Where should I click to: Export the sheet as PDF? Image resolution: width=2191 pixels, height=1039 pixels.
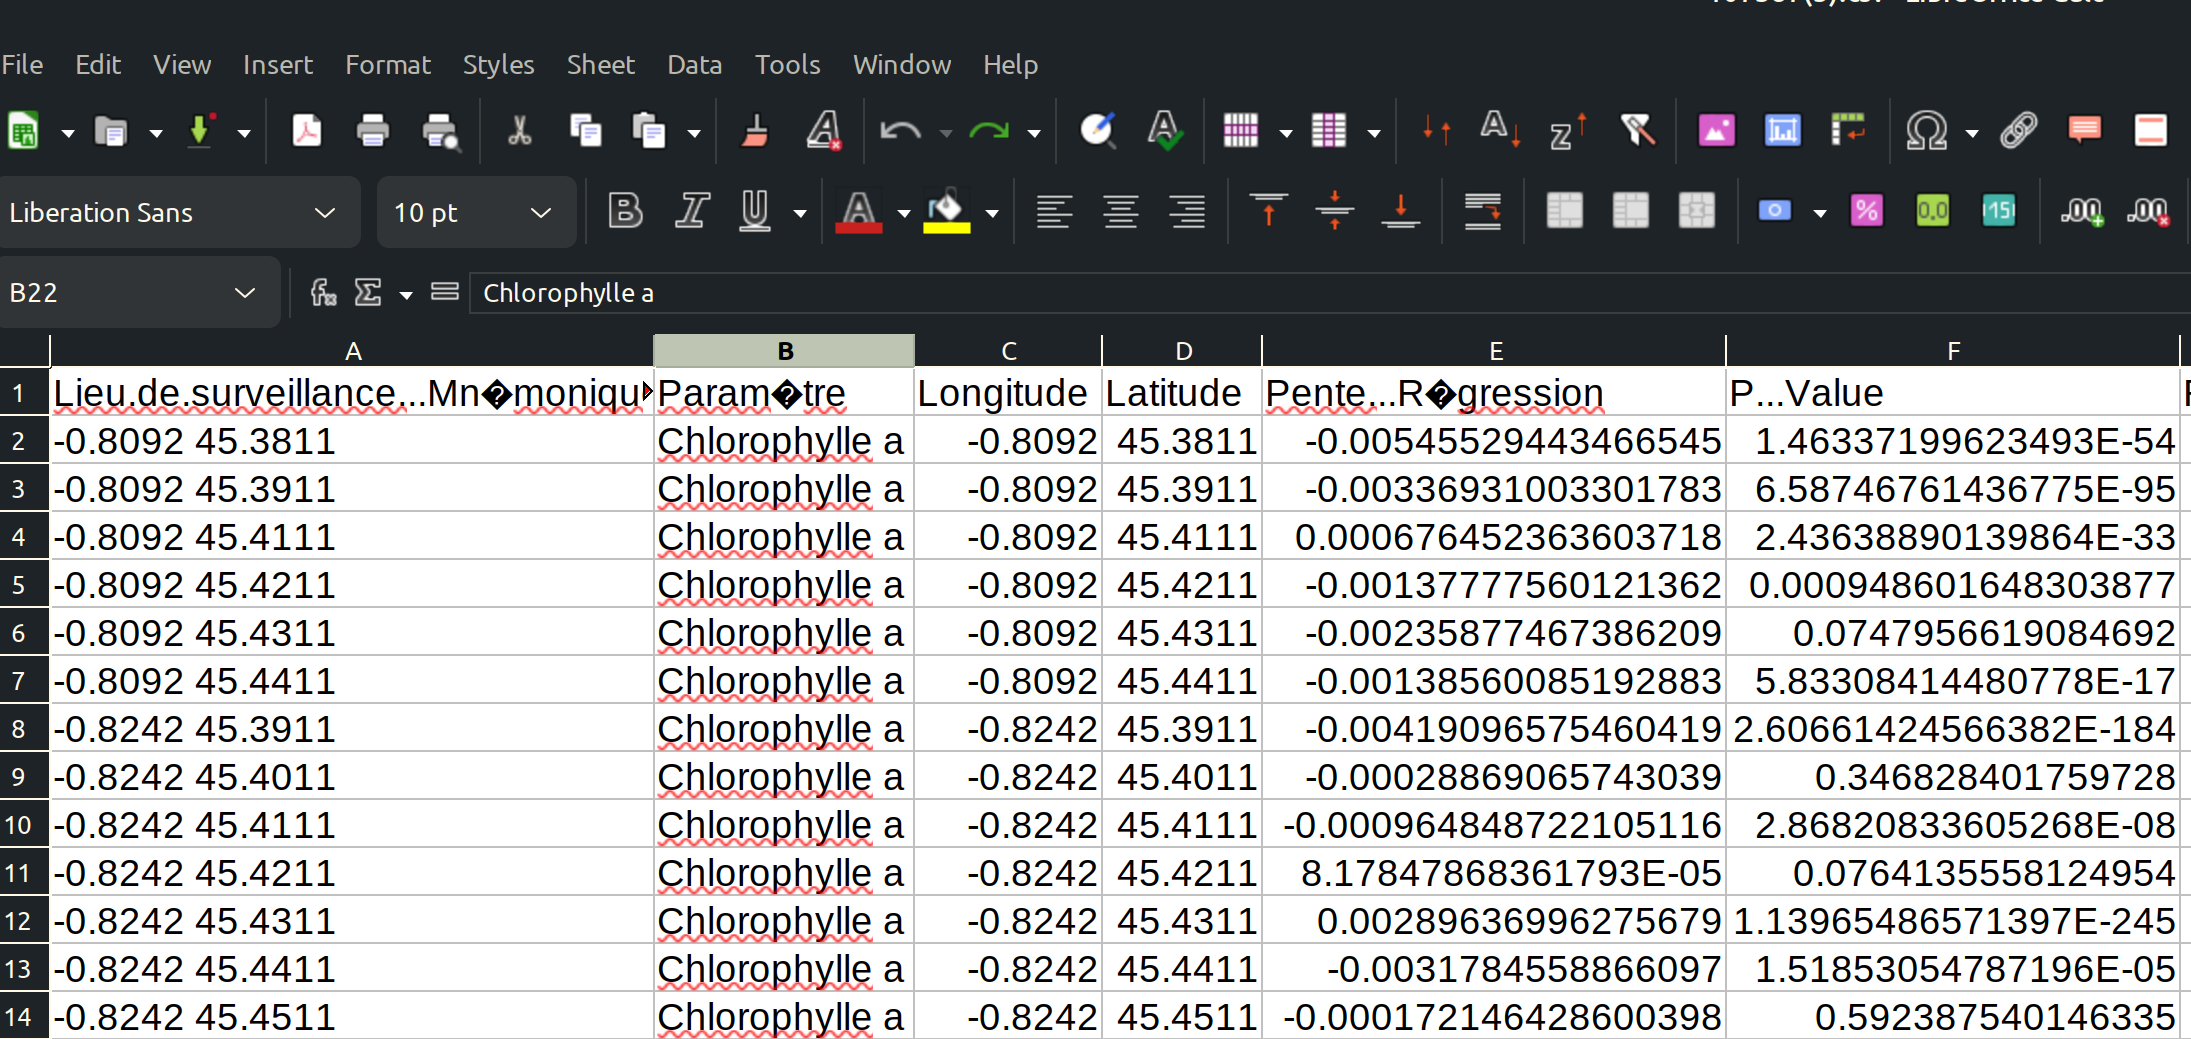tap(307, 130)
